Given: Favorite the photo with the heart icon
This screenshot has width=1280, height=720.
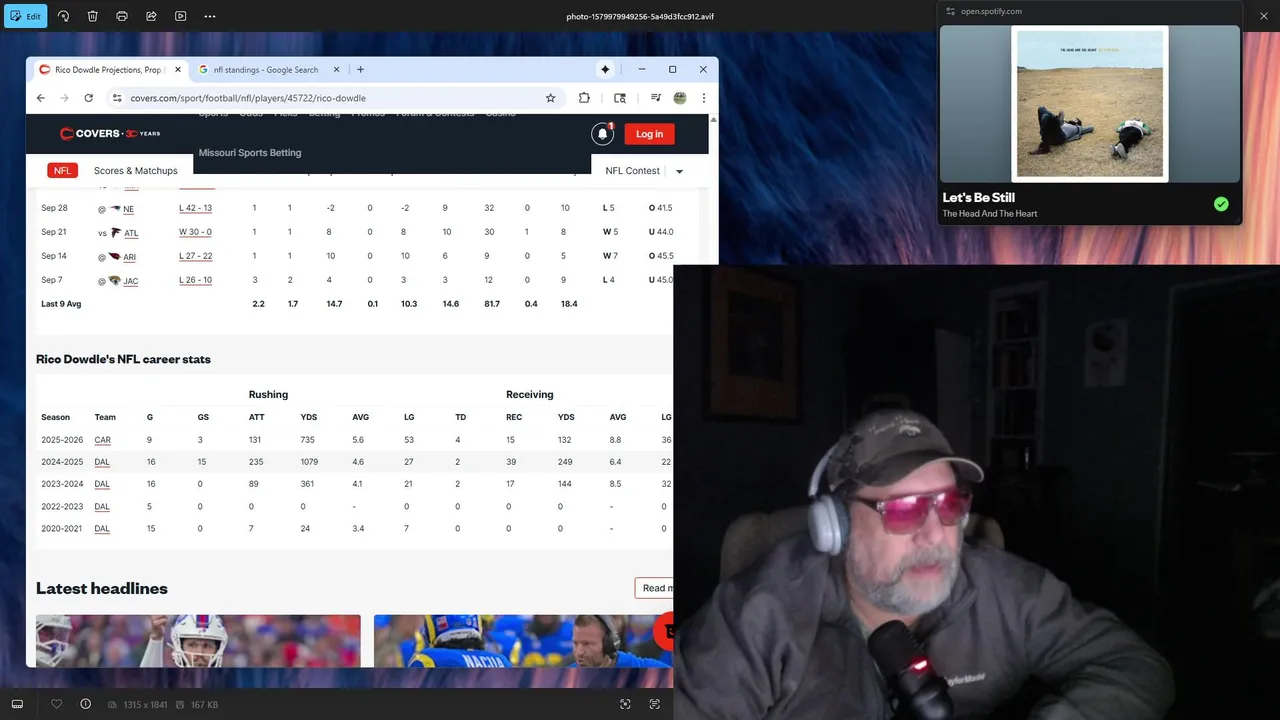Looking at the screenshot, I should [x=56, y=704].
